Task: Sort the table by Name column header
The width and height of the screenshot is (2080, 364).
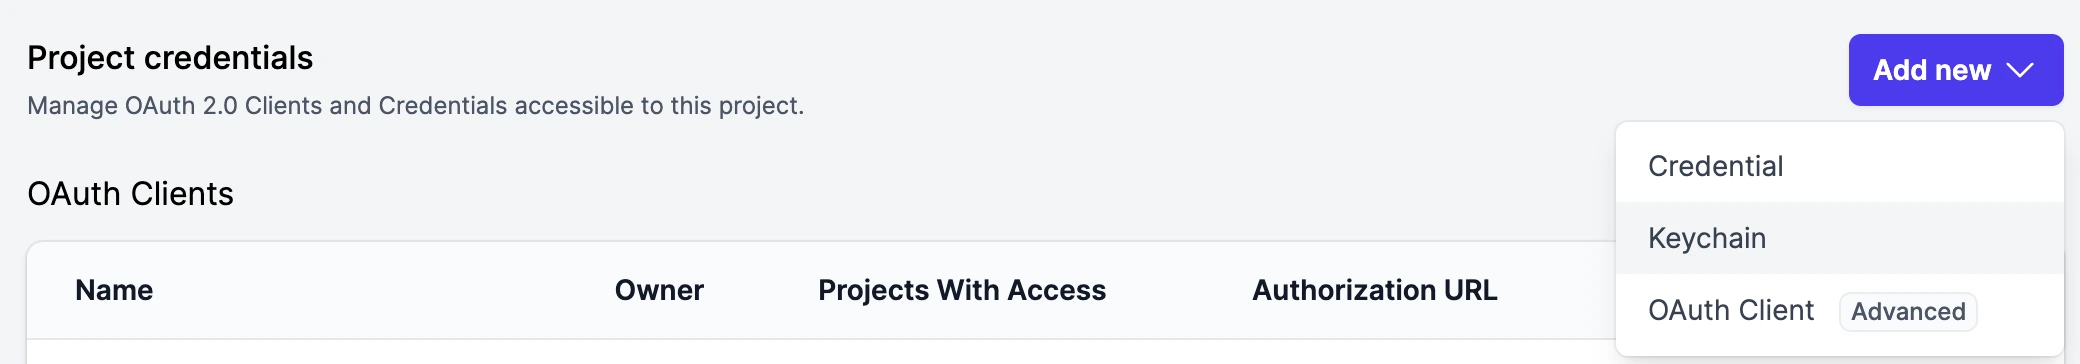Action: pos(114,290)
